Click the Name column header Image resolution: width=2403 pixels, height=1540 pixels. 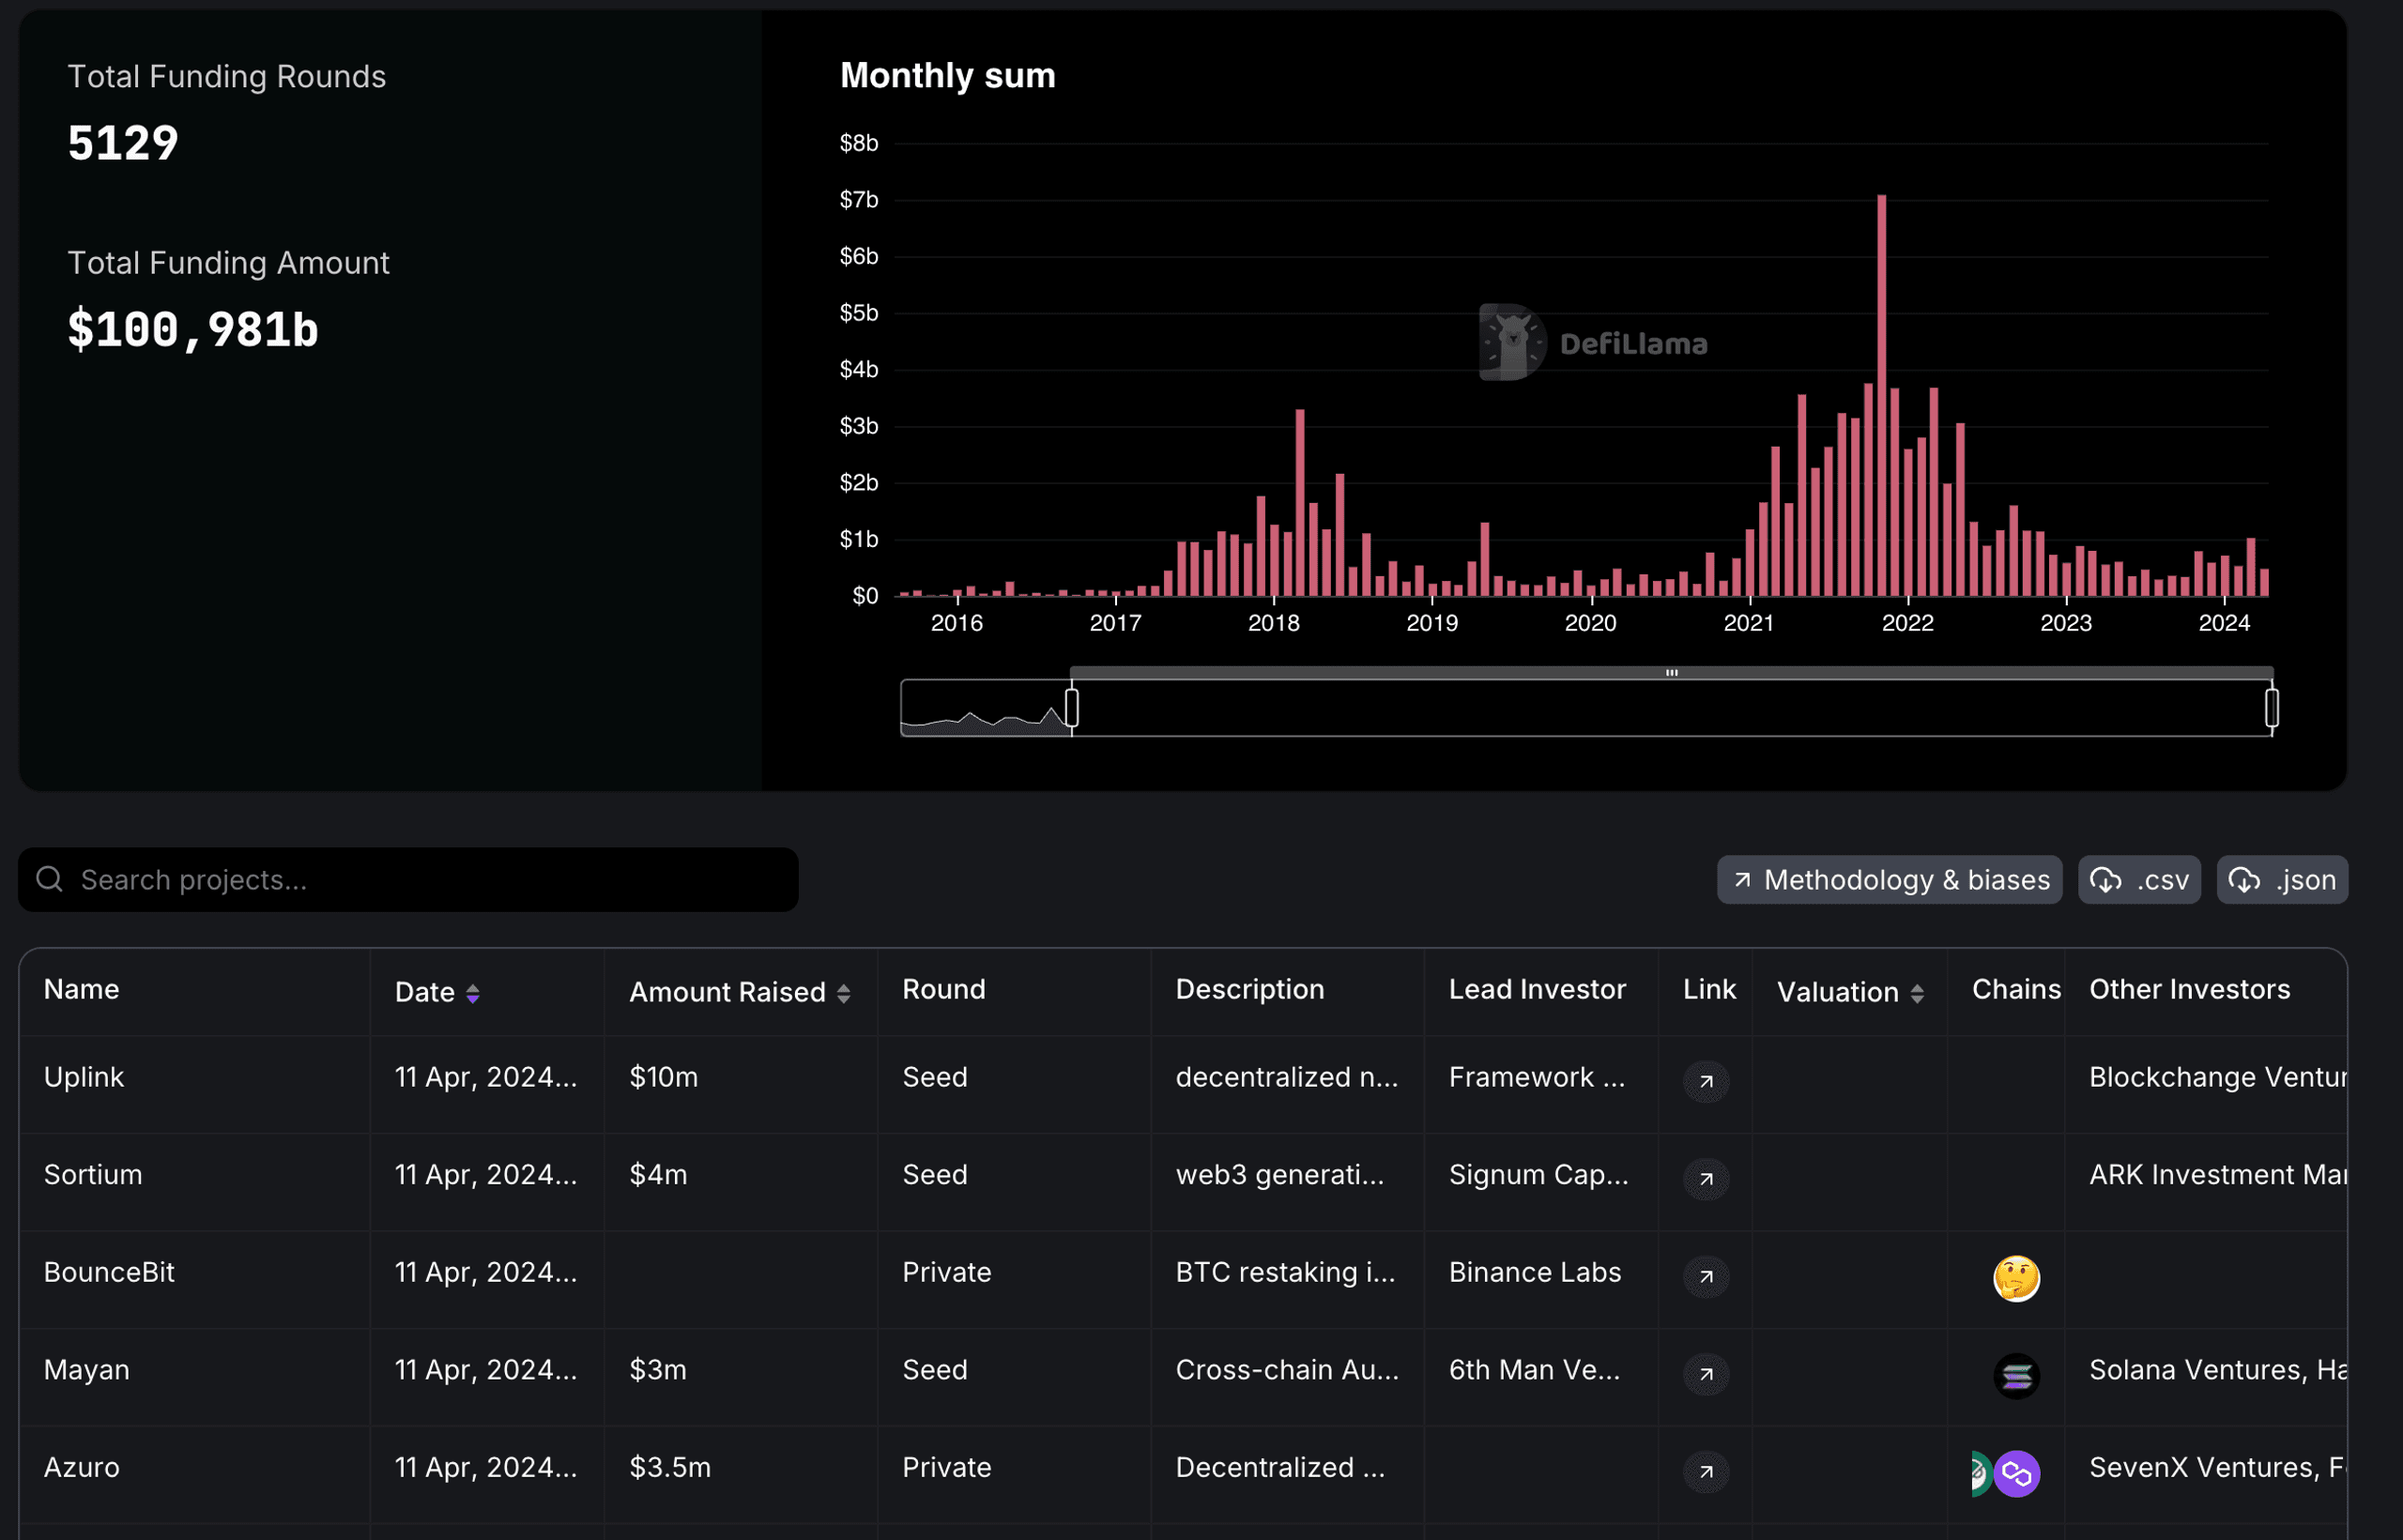(x=82, y=989)
